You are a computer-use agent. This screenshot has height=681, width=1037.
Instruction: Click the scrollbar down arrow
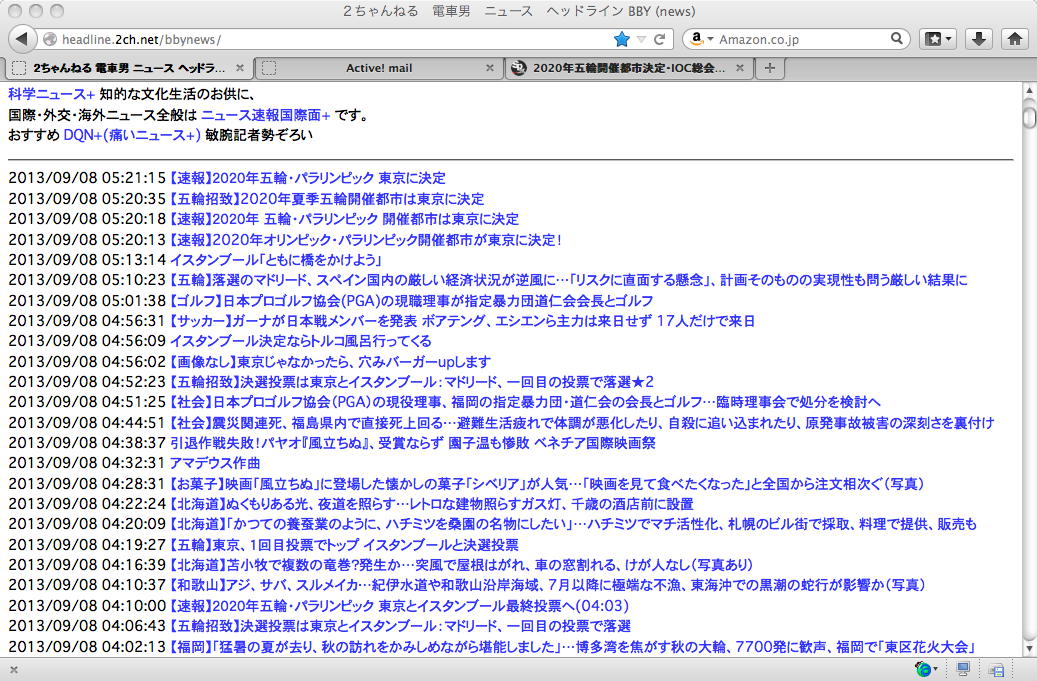tap(1029, 648)
